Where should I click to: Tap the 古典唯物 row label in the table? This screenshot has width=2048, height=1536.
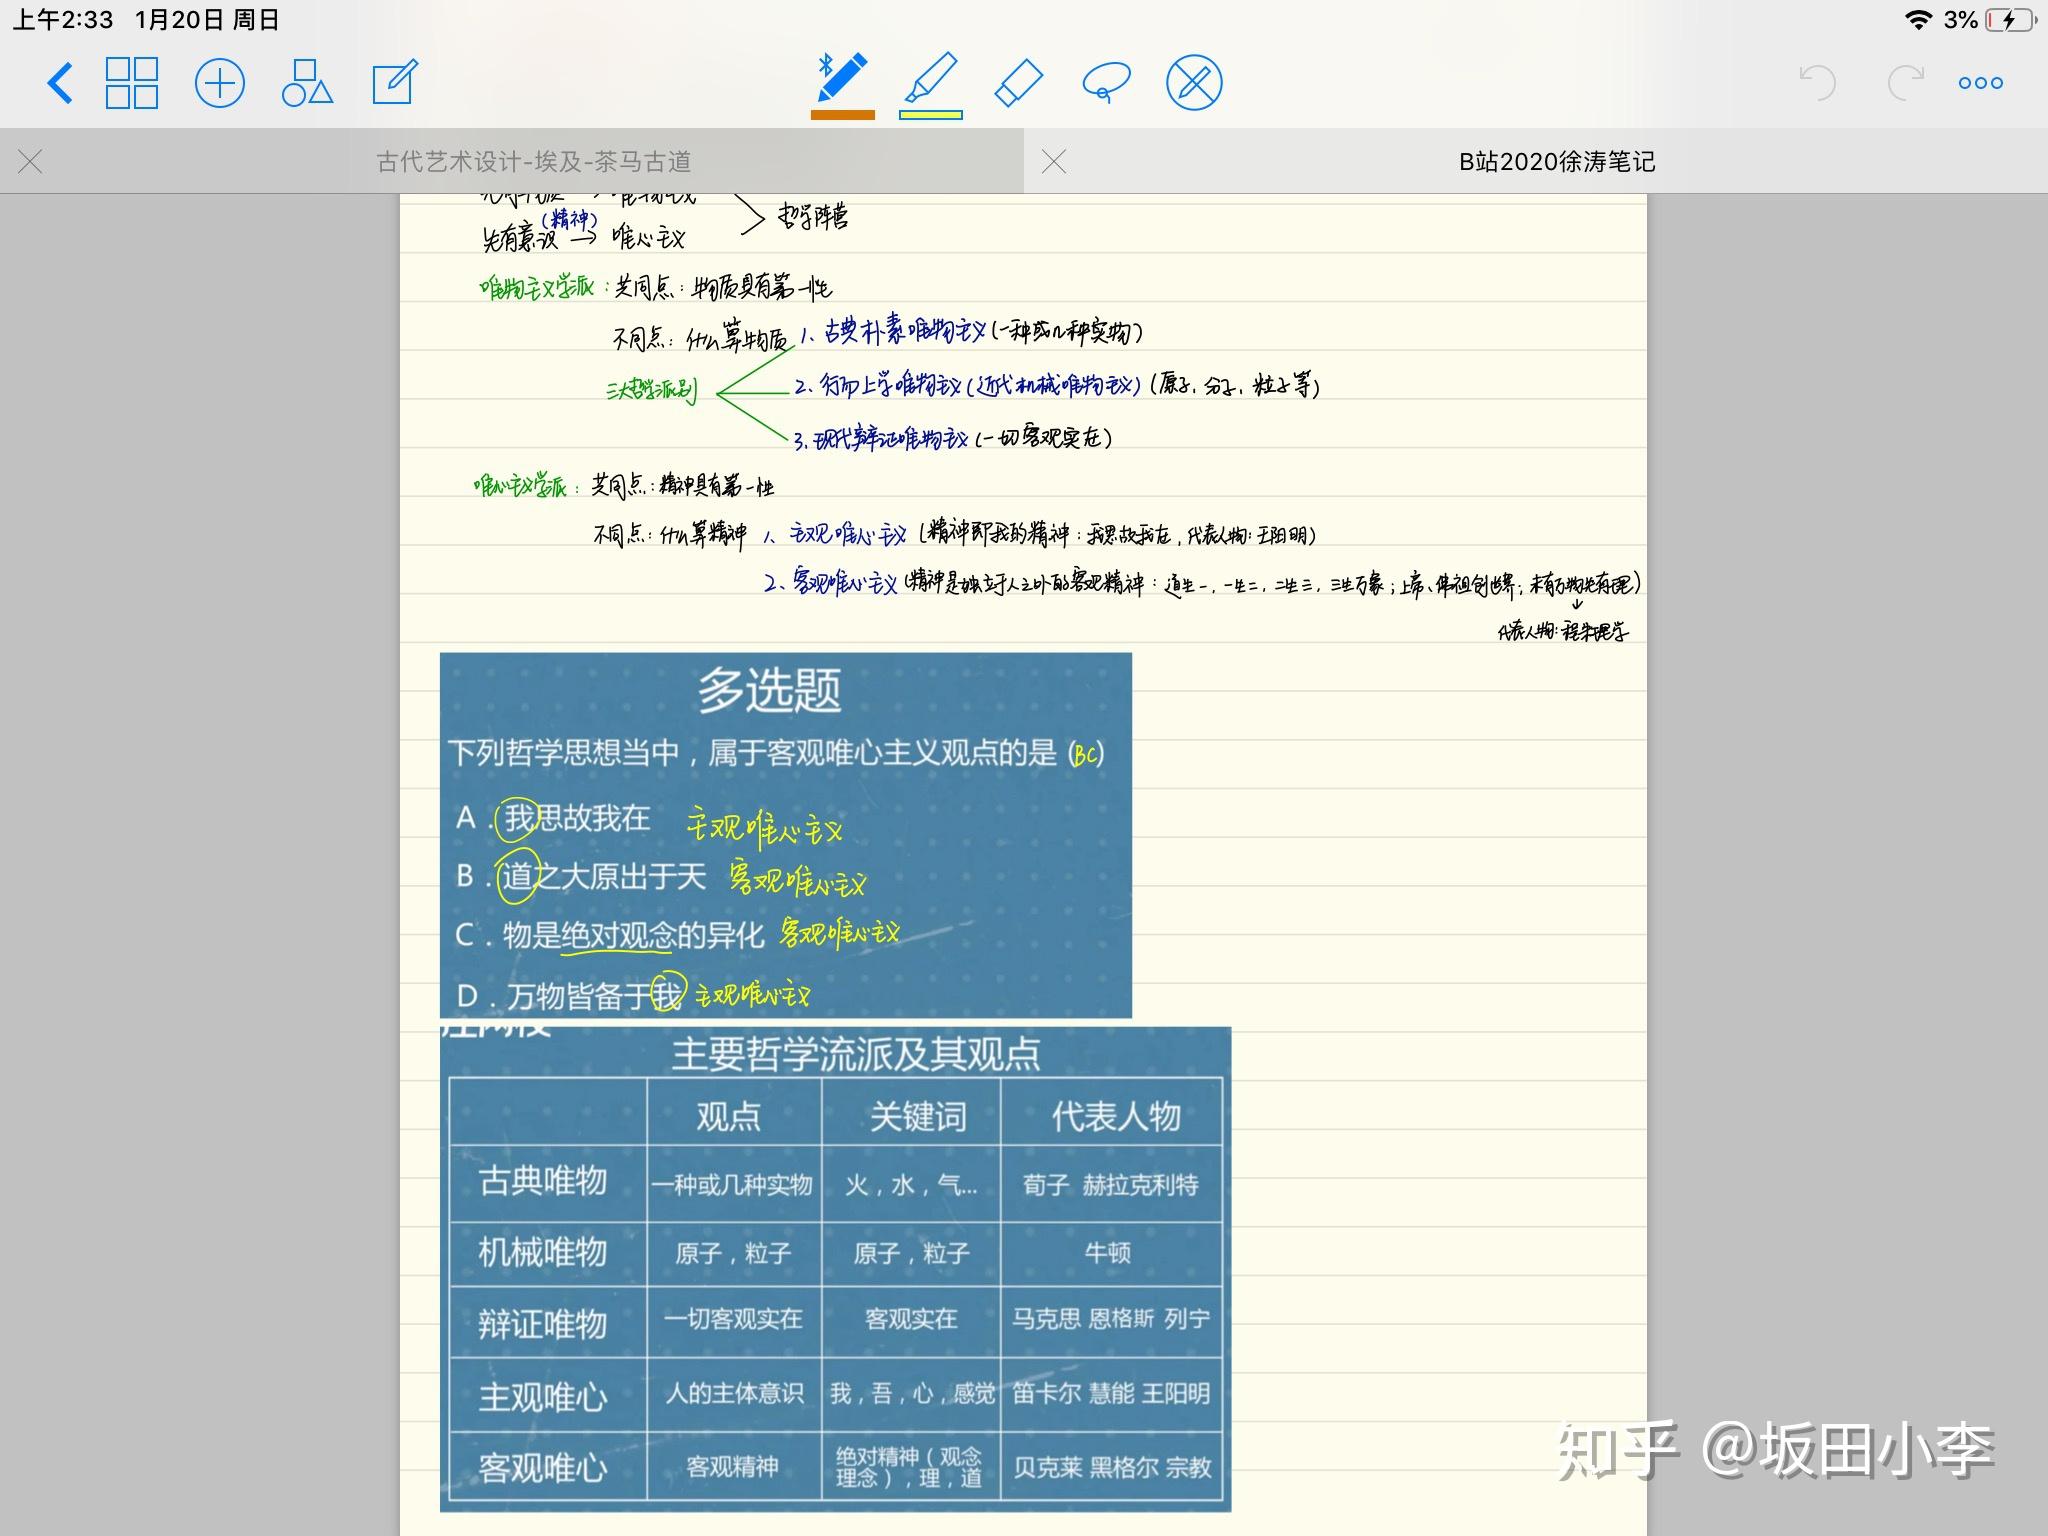(543, 1182)
